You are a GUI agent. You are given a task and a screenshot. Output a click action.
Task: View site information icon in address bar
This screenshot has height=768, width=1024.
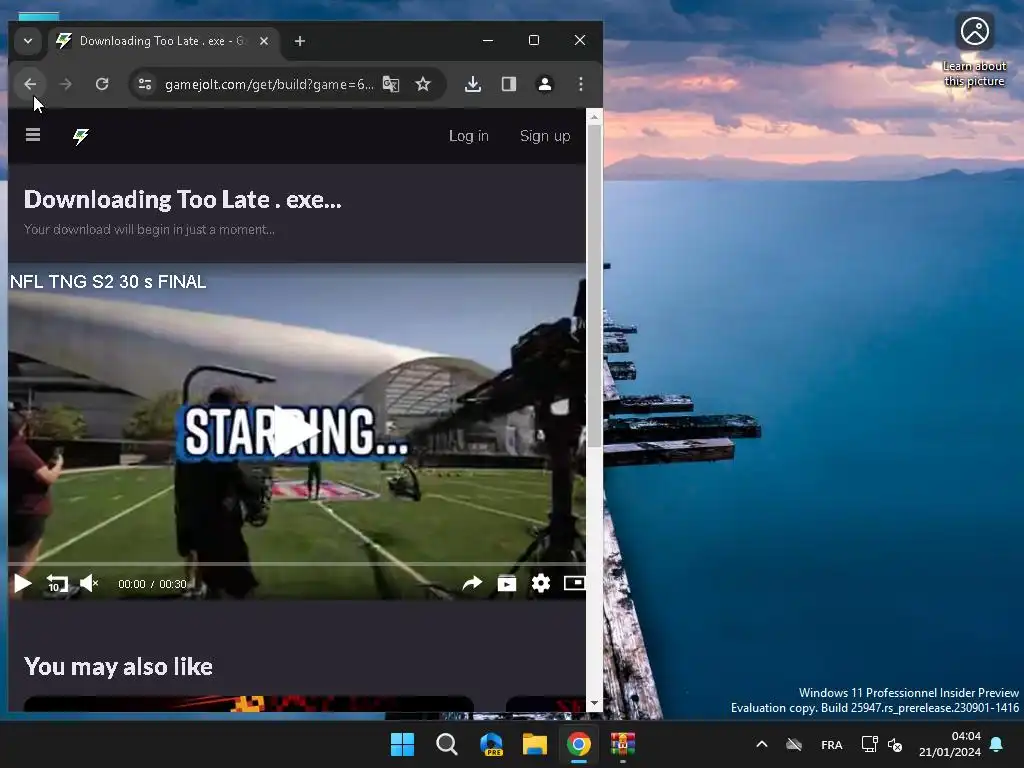(x=145, y=84)
